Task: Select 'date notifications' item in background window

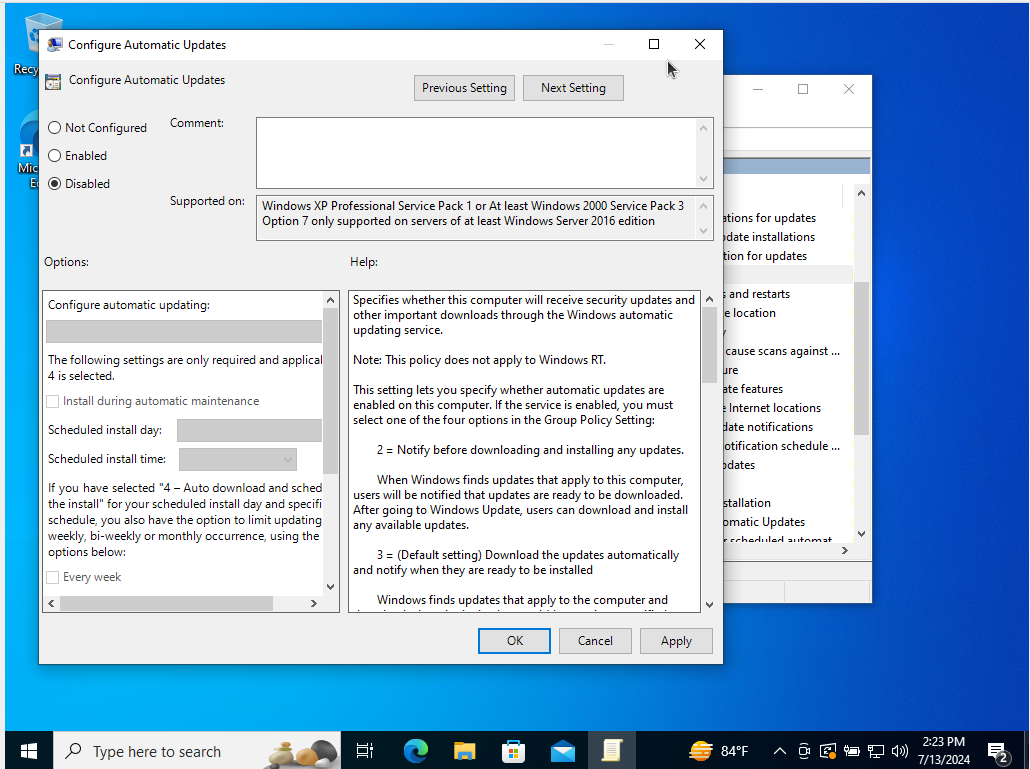Action: point(769,428)
